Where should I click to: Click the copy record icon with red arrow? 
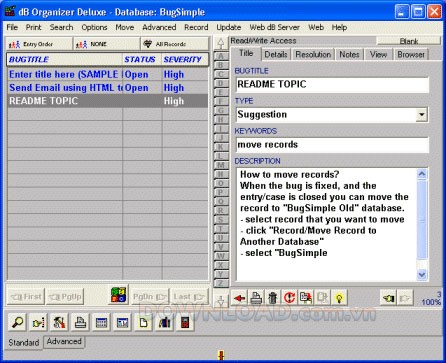click(x=306, y=298)
